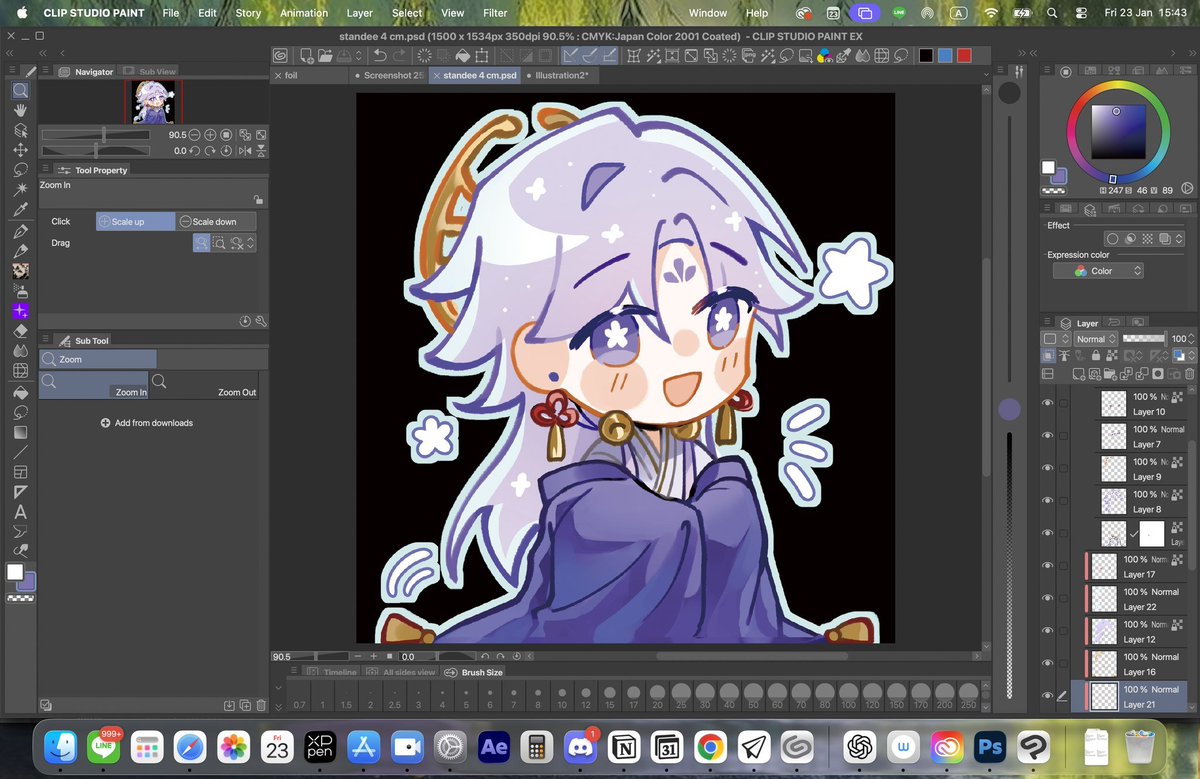Hide Layer 8 using its eye icon
1200x779 pixels.
pyautogui.click(x=1048, y=500)
